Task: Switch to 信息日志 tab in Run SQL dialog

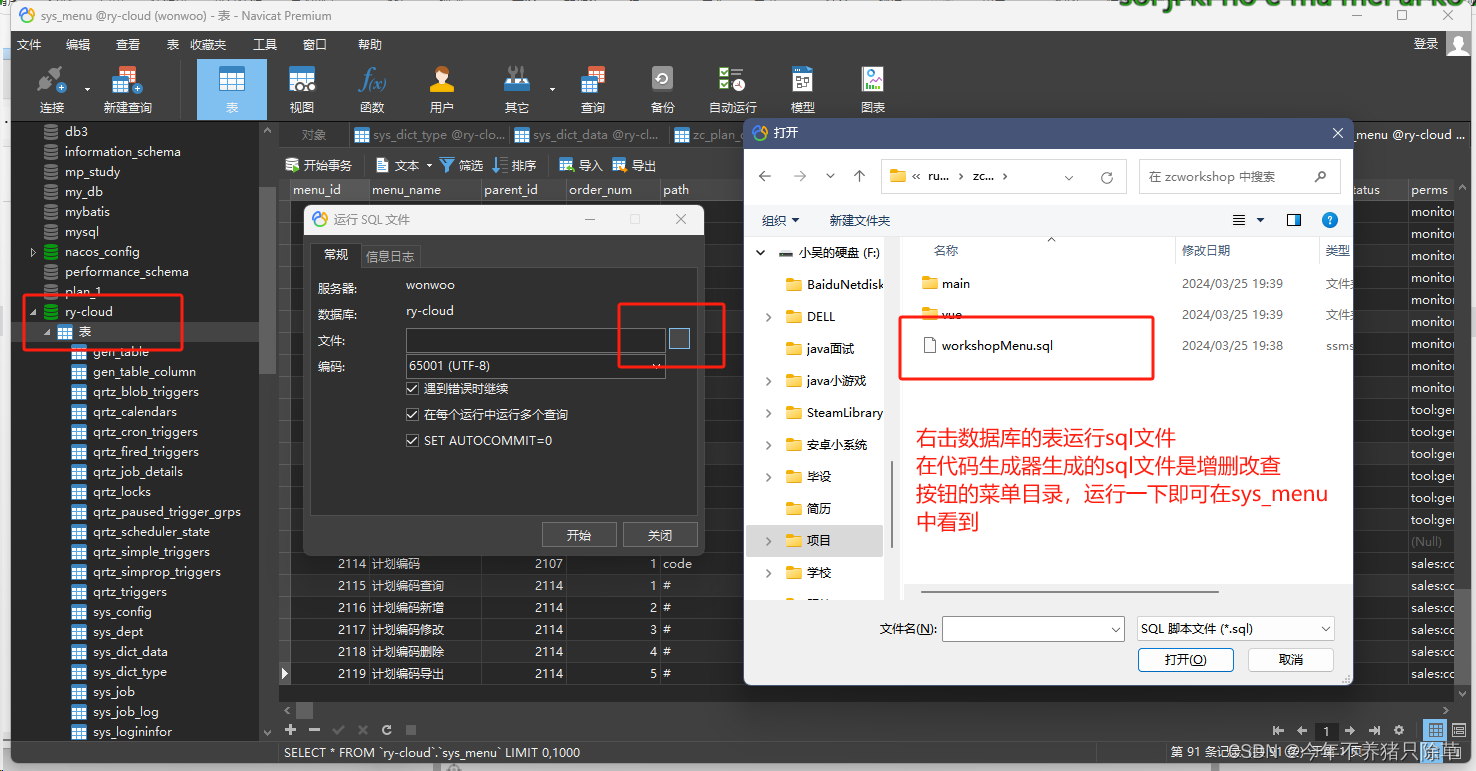Action: [x=390, y=256]
